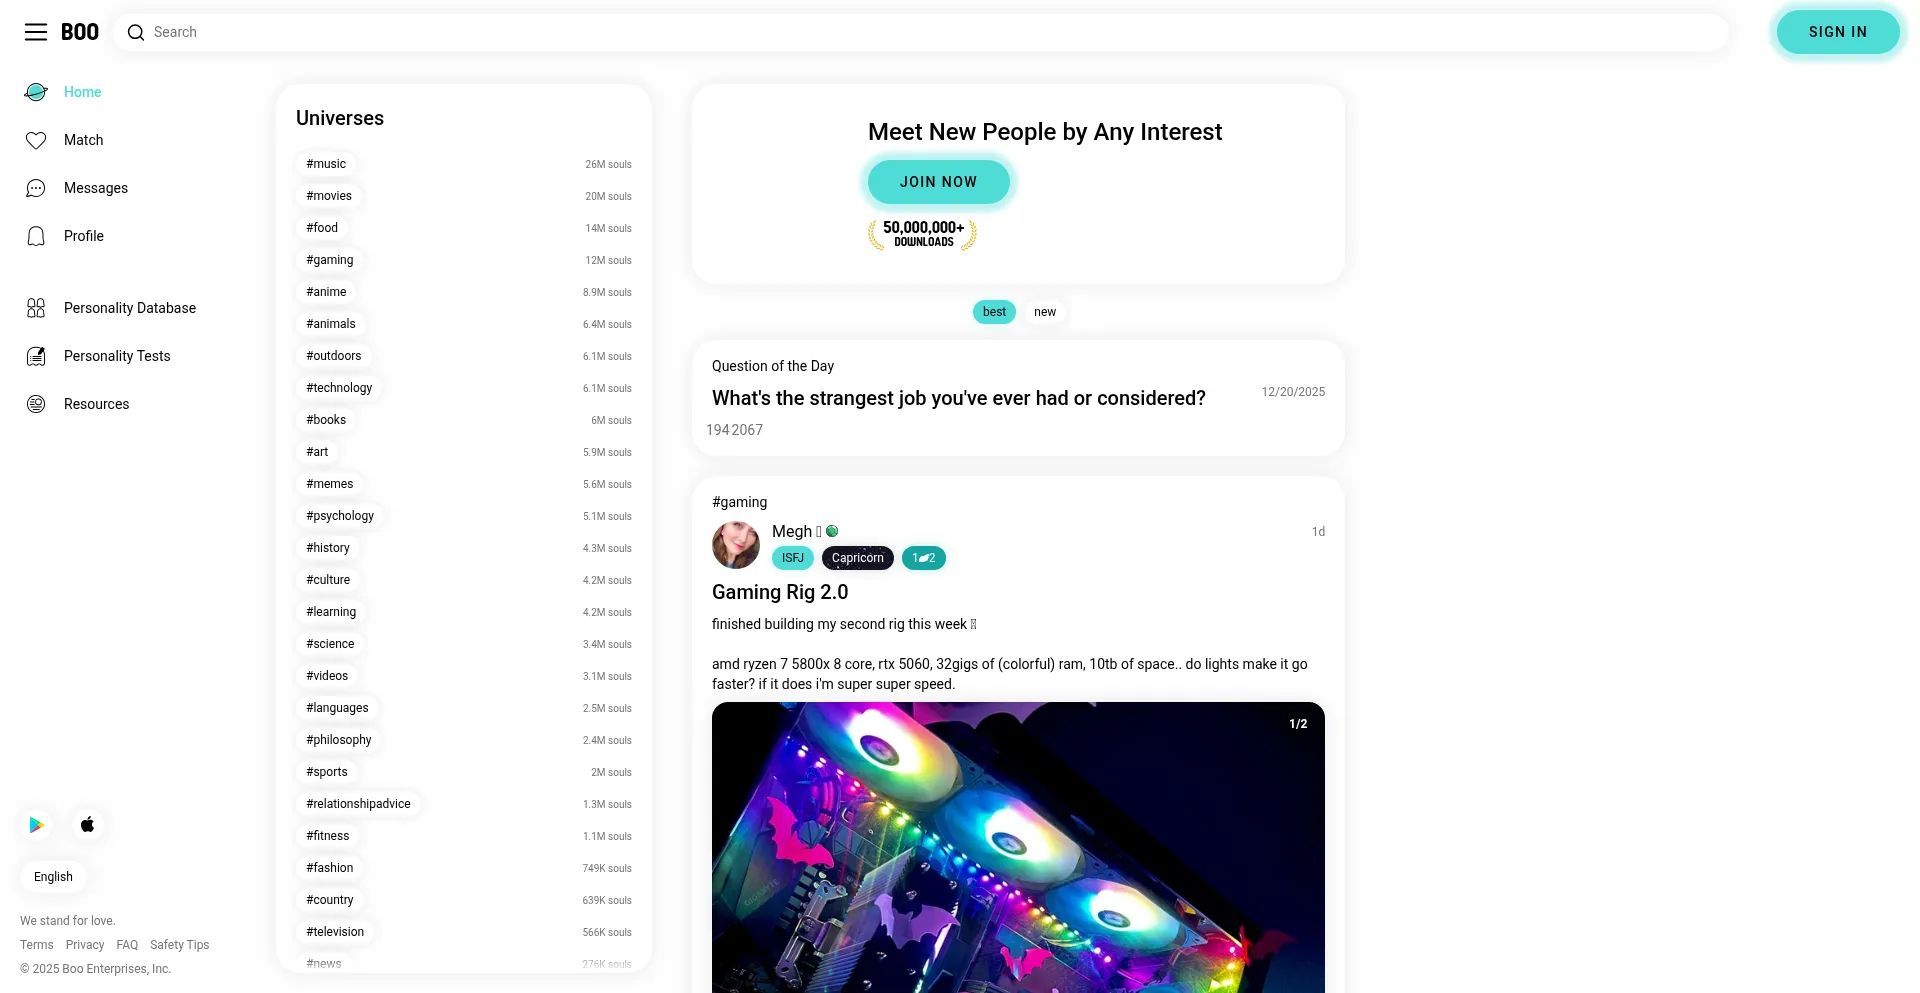Switch feed to new posts
Screen dimensions: 1920x993
tap(1045, 312)
